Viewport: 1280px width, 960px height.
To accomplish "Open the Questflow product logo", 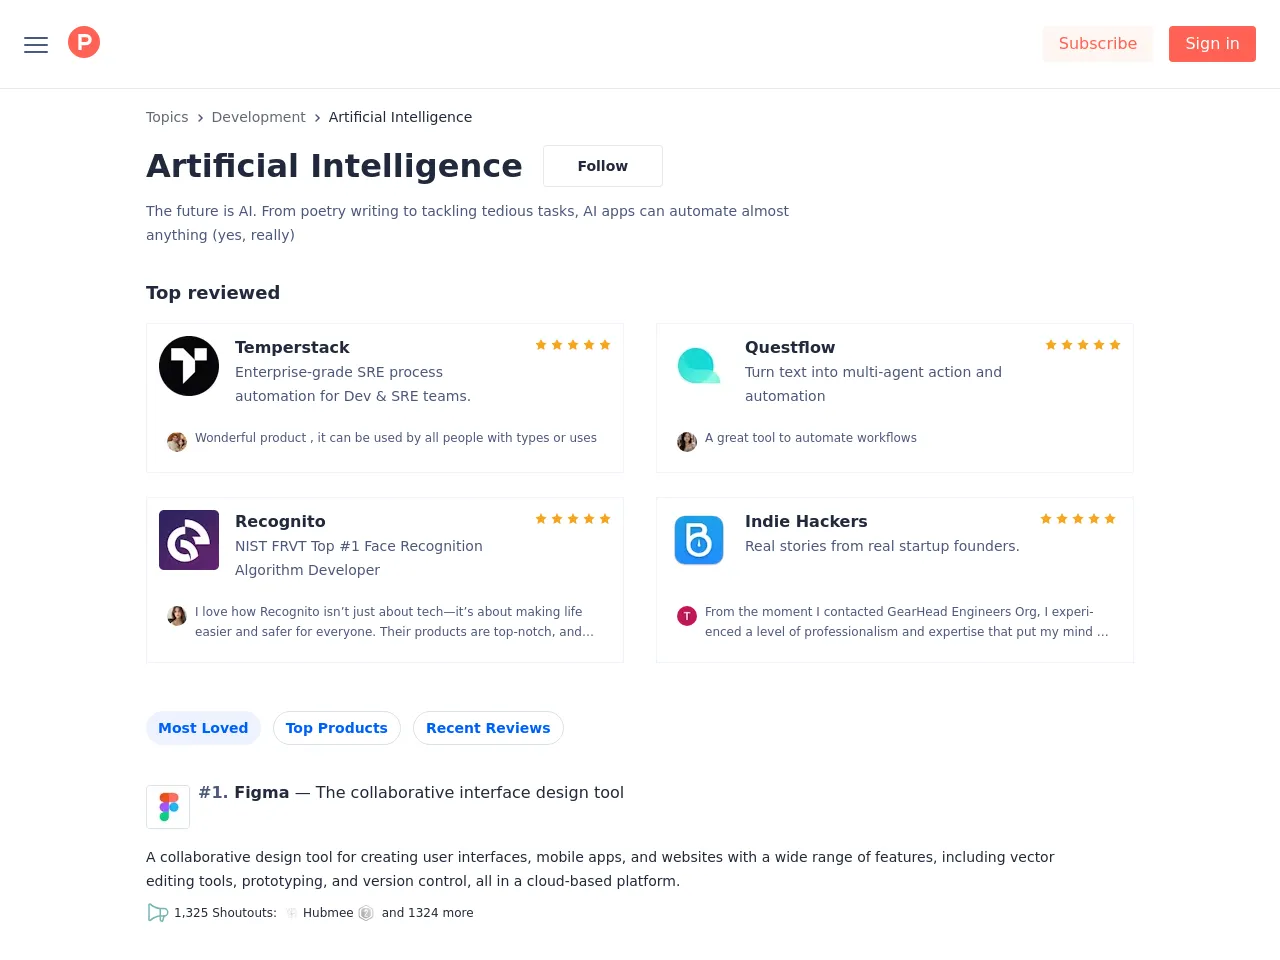I will pos(698,366).
